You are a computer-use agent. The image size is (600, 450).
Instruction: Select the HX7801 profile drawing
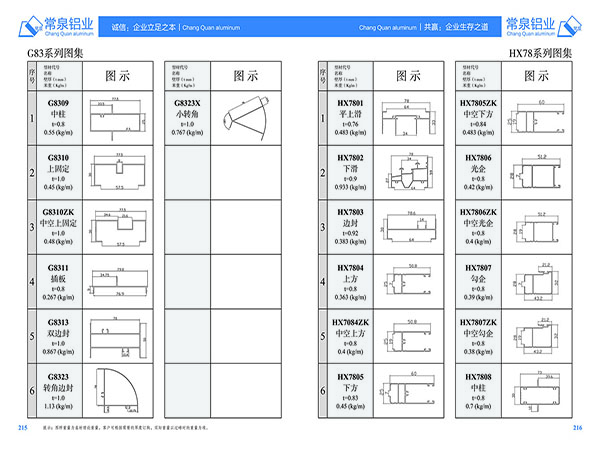pos(409,118)
